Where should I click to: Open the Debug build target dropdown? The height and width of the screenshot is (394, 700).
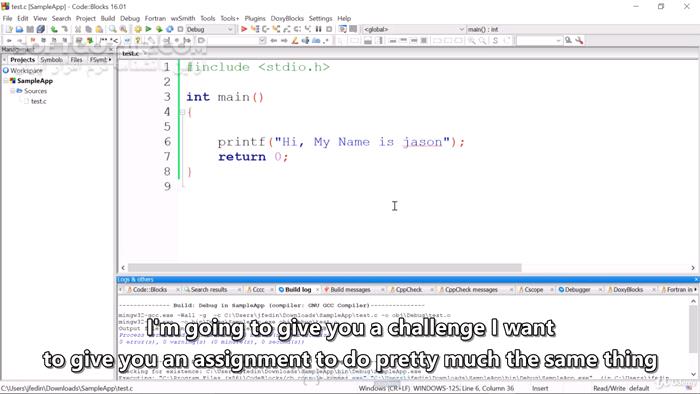point(210,29)
